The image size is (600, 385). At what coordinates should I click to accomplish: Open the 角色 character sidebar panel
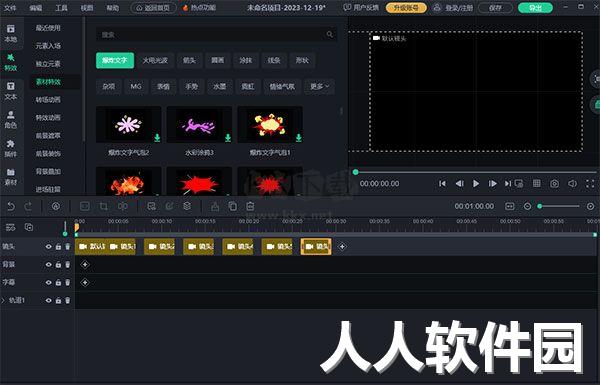click(x=11, y=119)
